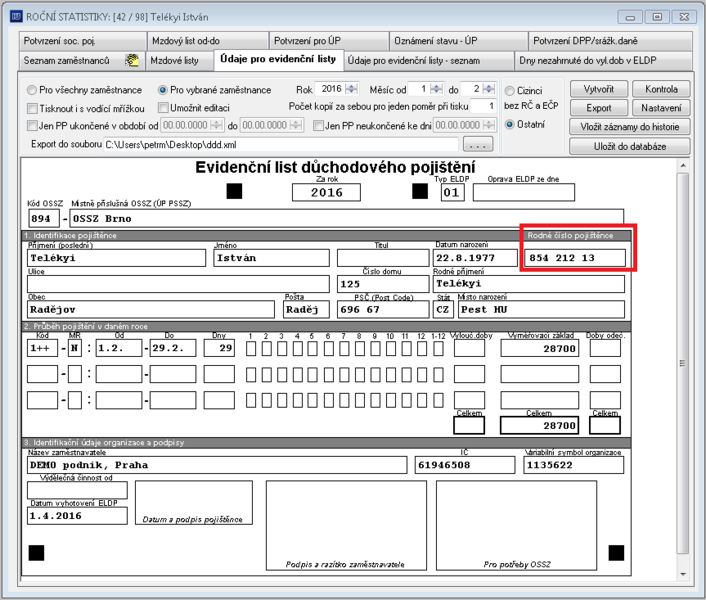This screenshot has height=600, width=706.
Task: Open Nastavení button
Action: [x=661, y=108]
